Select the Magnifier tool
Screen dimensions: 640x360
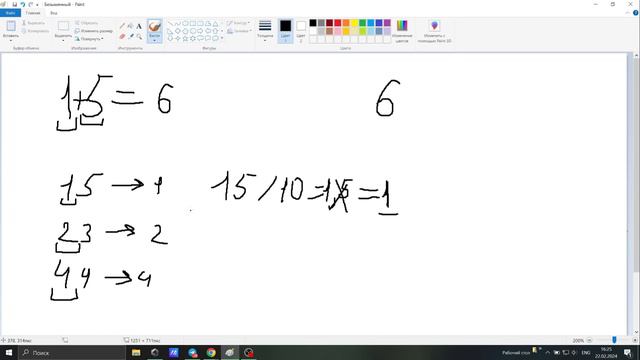pos(139,36)
